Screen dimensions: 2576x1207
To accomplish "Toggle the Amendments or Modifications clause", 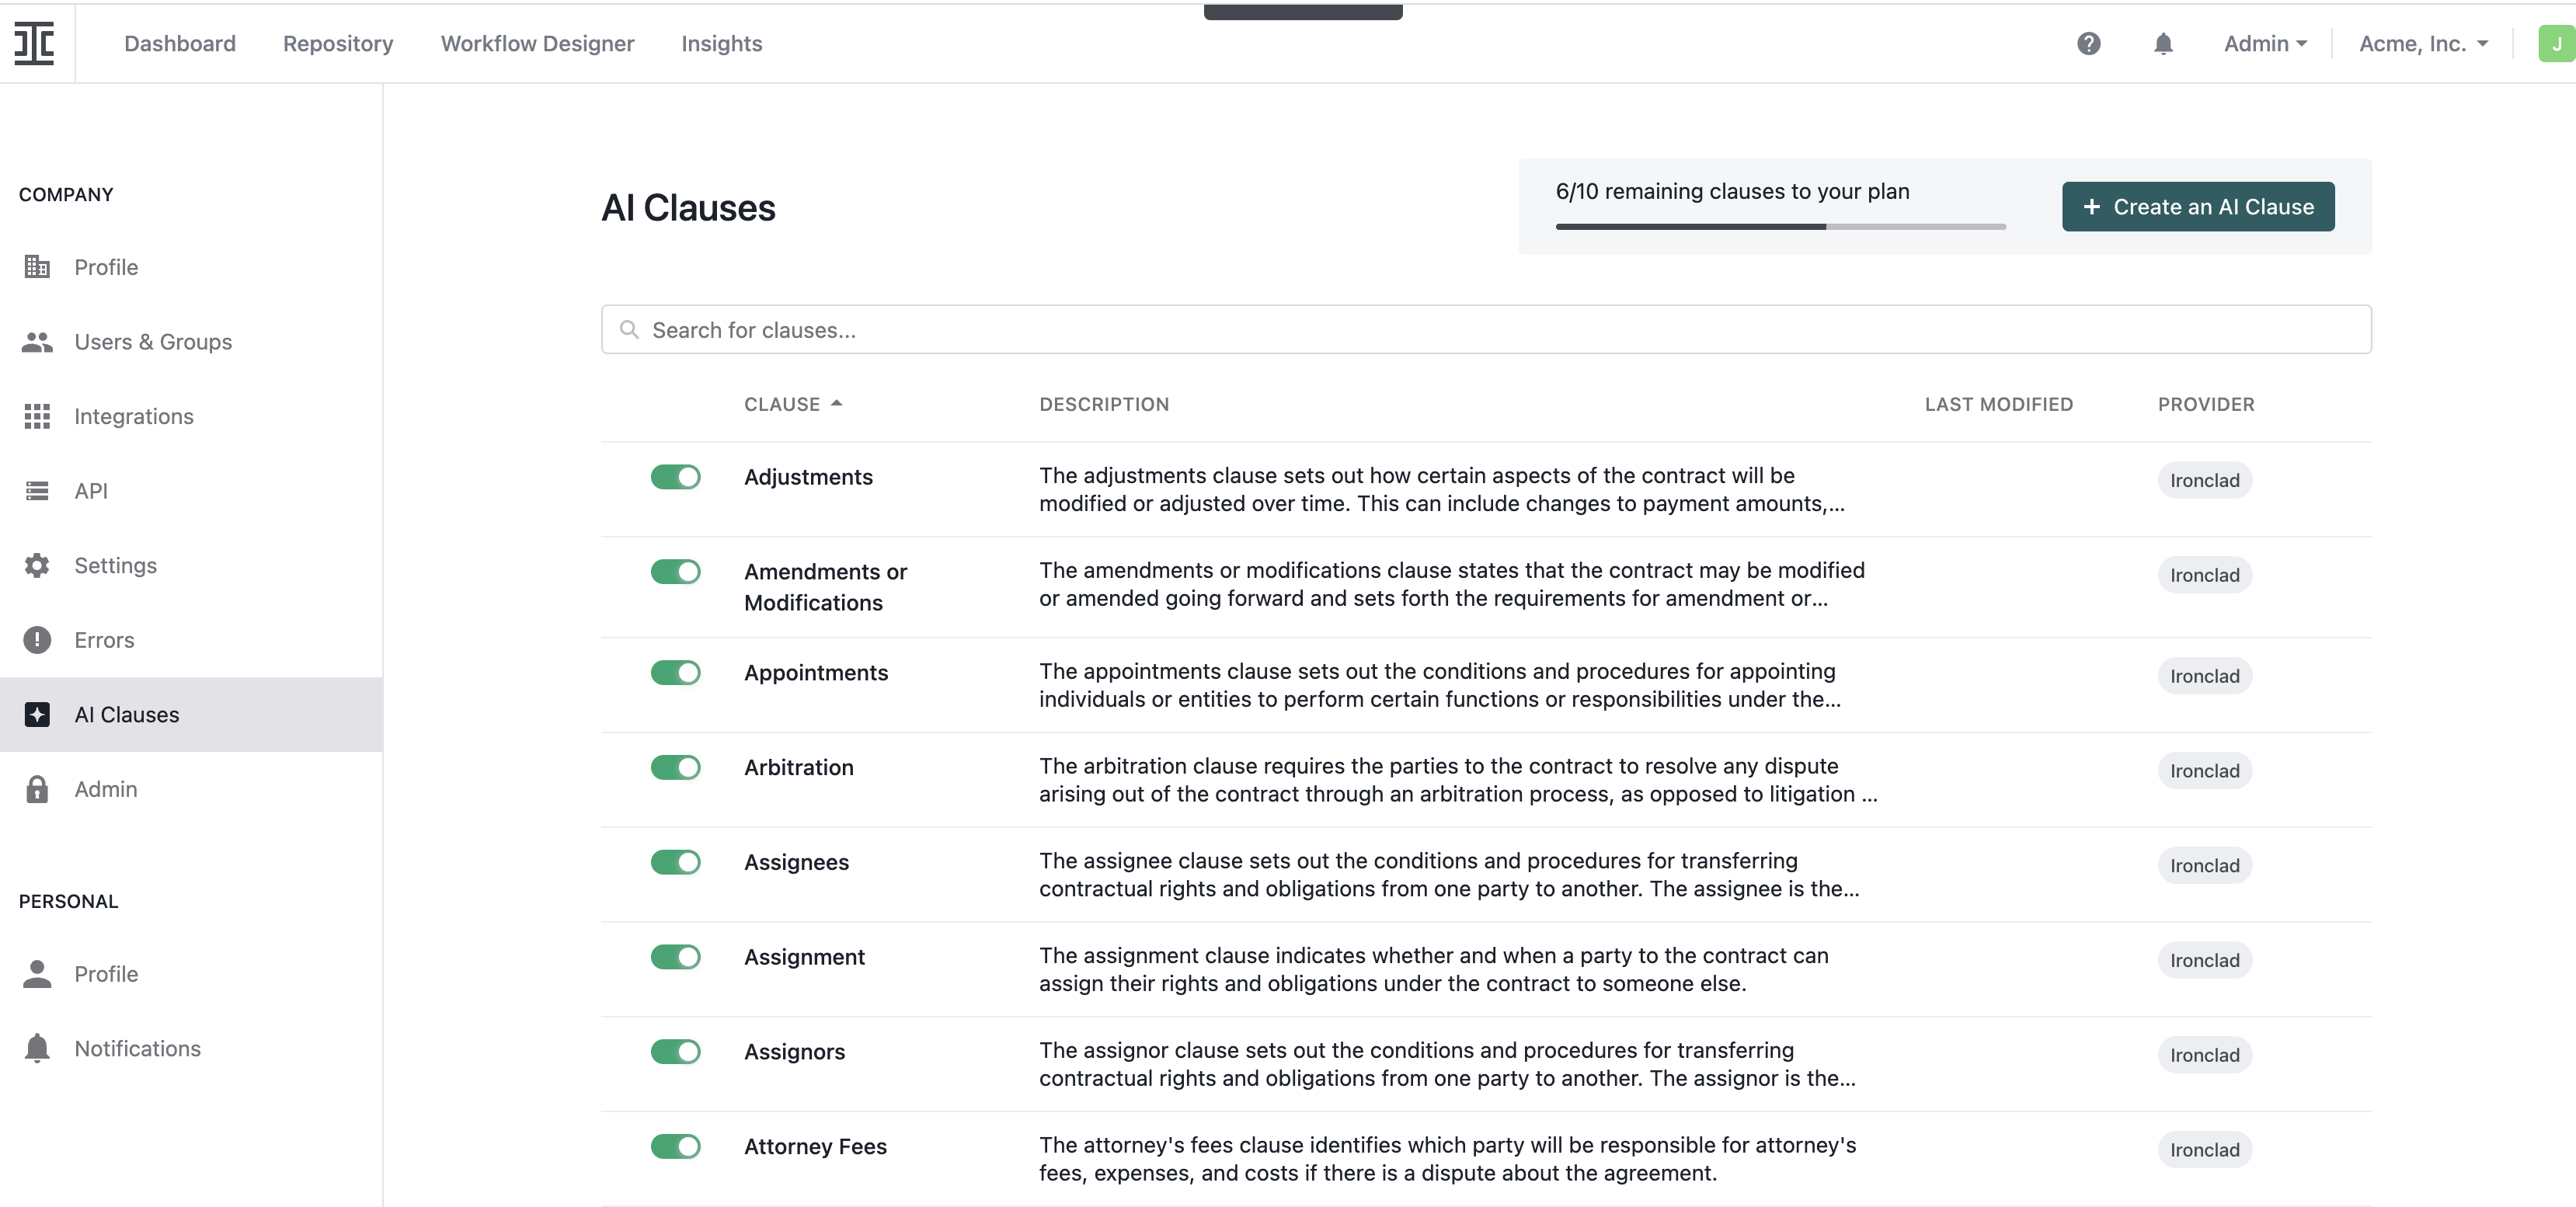I will [x=675, y=571].
